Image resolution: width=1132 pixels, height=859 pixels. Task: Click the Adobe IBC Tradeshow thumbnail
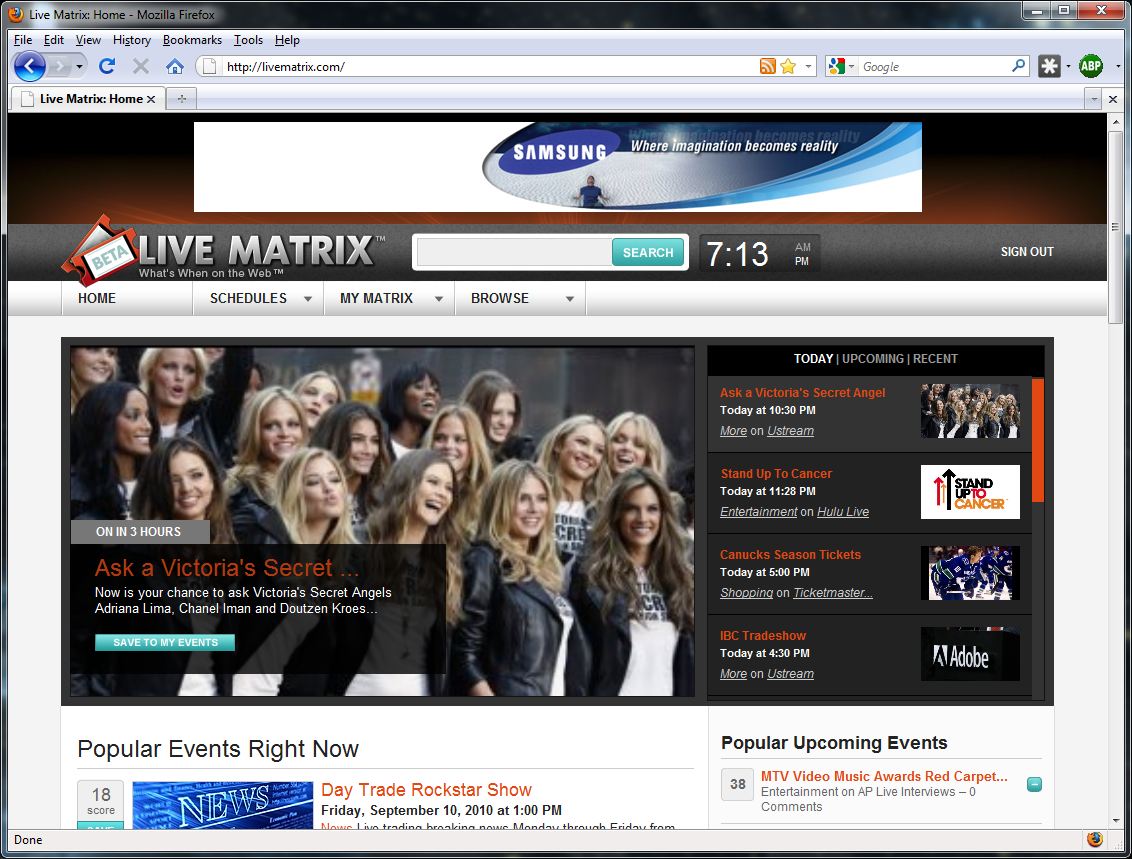point(970,654)
